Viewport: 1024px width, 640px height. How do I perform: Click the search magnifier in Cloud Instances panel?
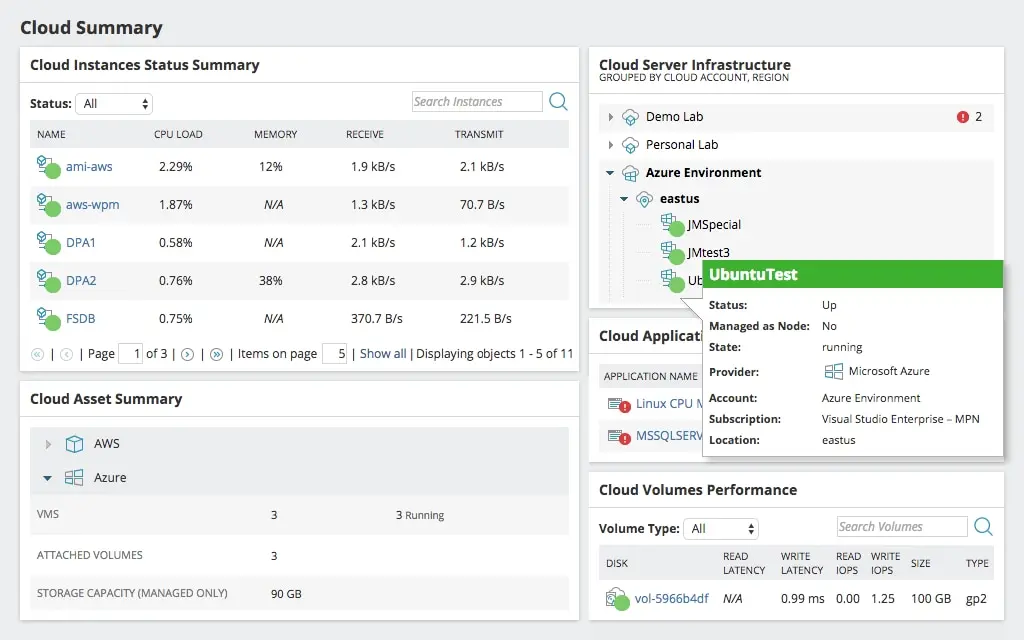558,101
